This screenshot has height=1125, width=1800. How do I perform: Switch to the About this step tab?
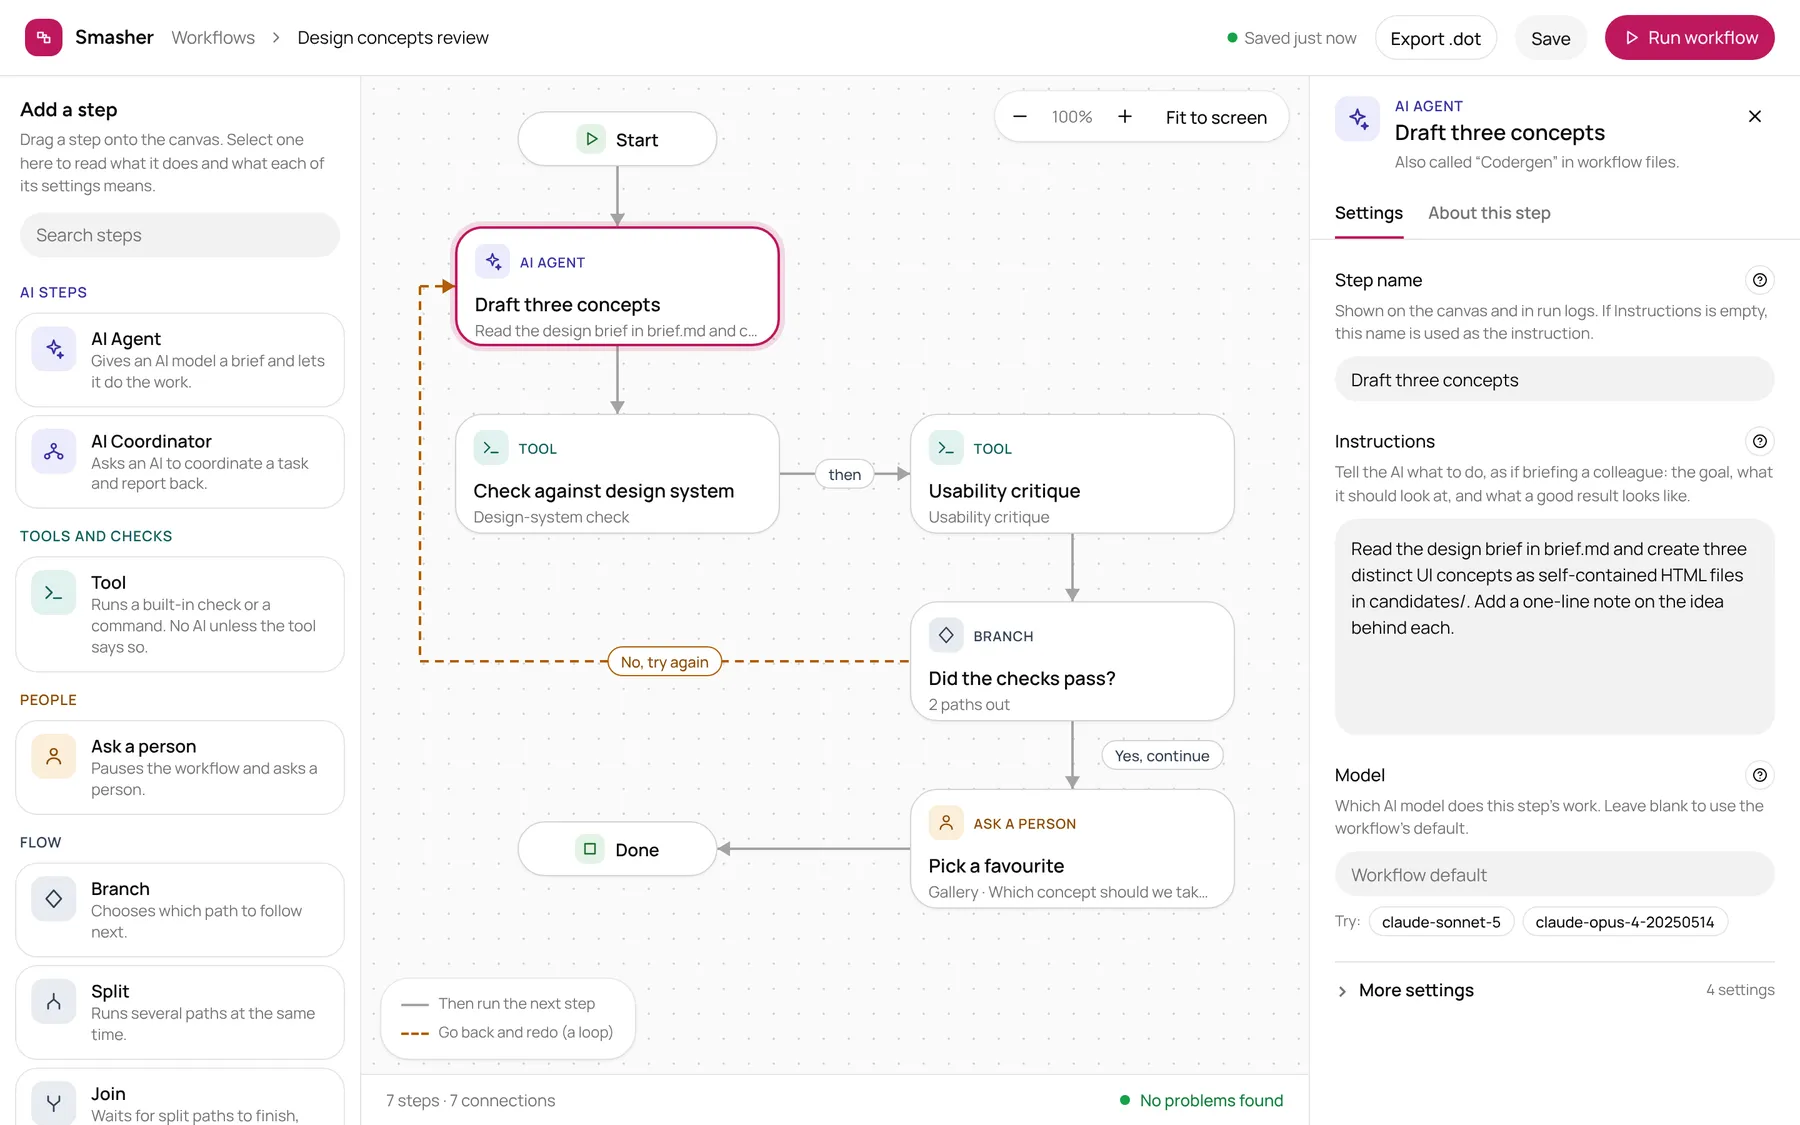coord(1489,213)
